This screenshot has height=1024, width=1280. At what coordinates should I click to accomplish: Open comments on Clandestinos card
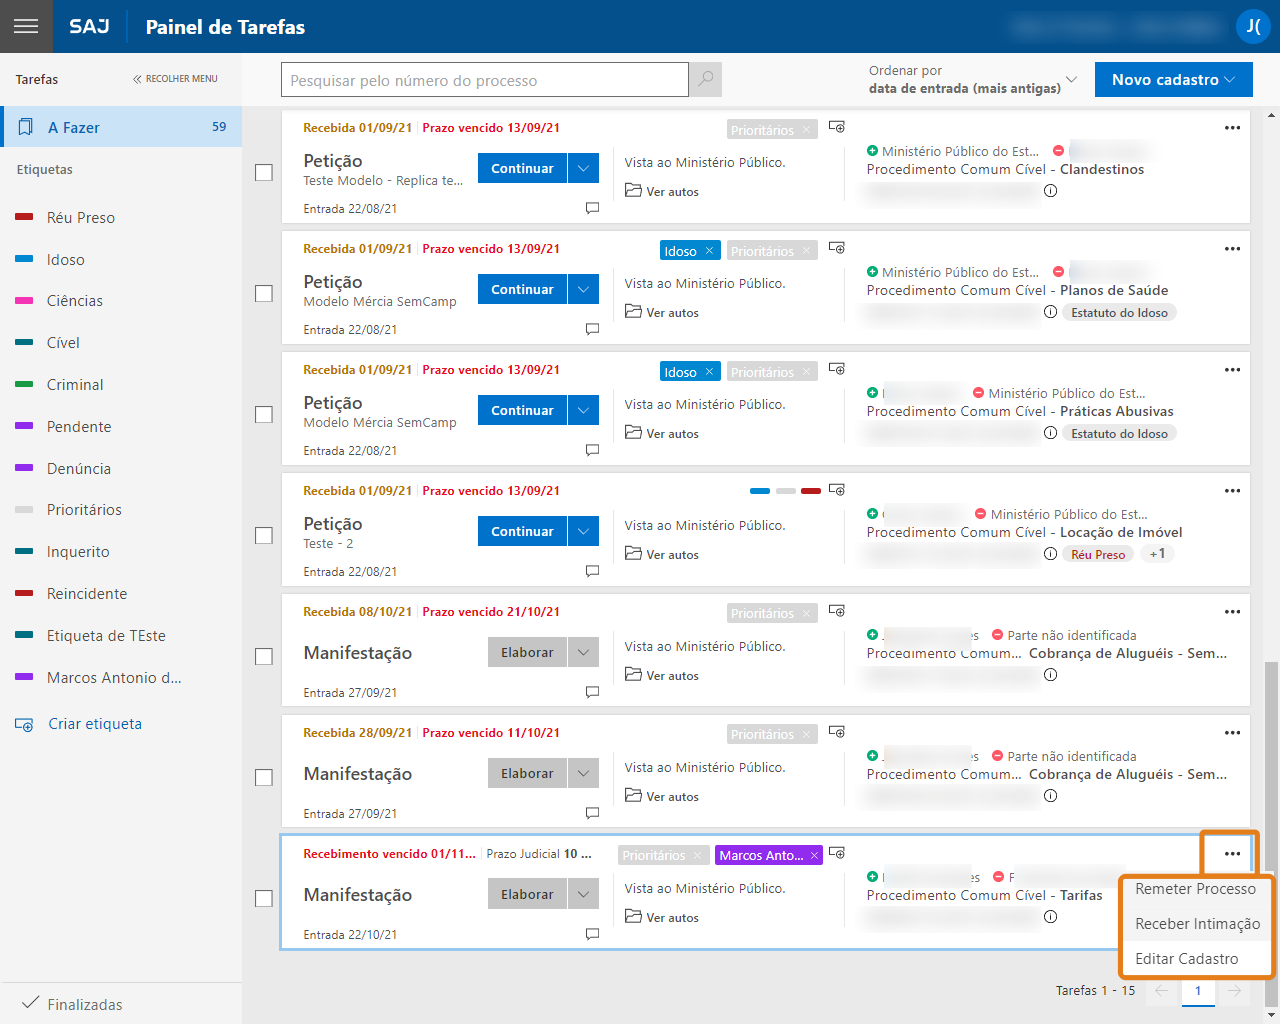point(592,208)
